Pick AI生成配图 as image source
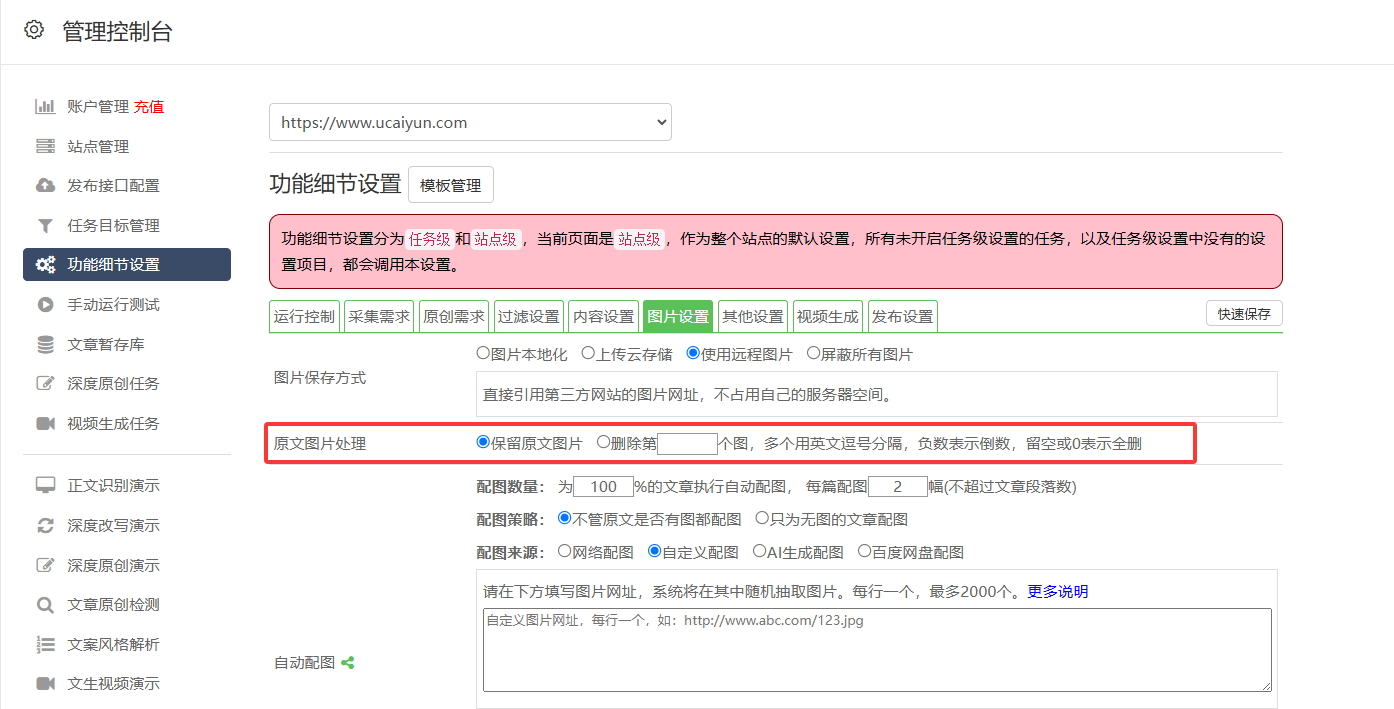Viewport: 1394px width, 709px height. tap(760, 551)
